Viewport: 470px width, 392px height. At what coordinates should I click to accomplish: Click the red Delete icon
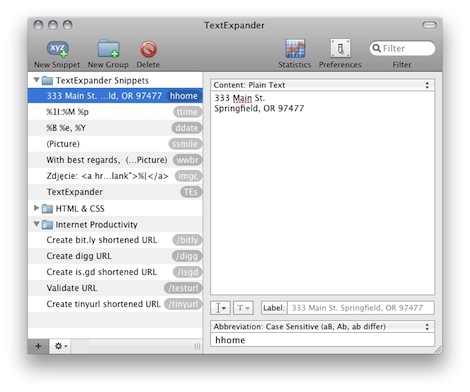point(148,49)
